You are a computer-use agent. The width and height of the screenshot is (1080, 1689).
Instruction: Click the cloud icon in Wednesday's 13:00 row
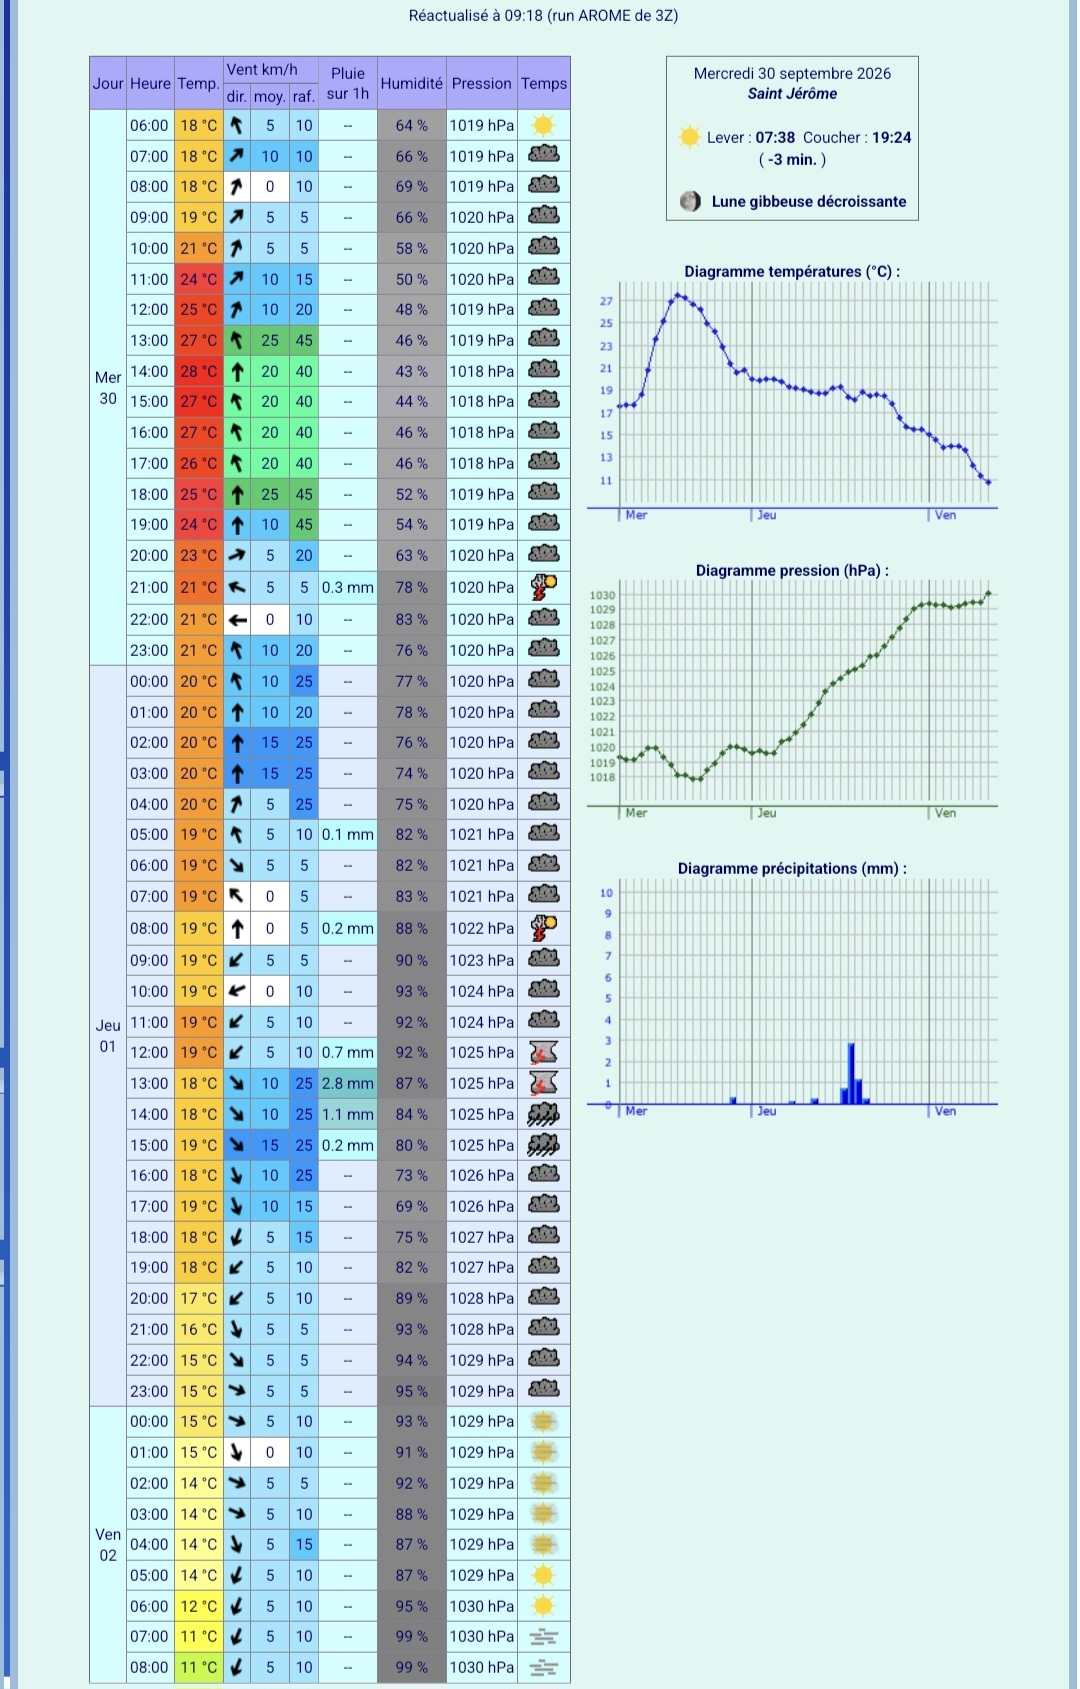tap(543, 340)
